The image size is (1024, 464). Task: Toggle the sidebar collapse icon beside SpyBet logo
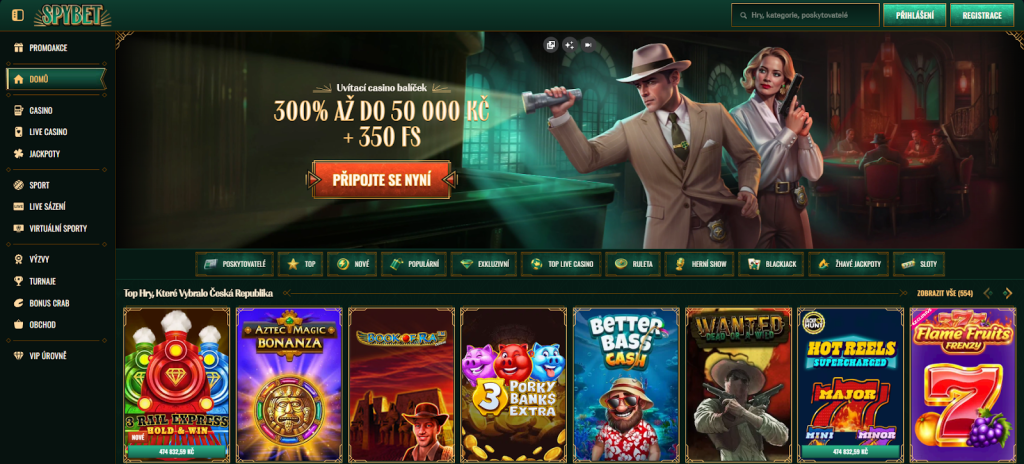coord(18,15)
